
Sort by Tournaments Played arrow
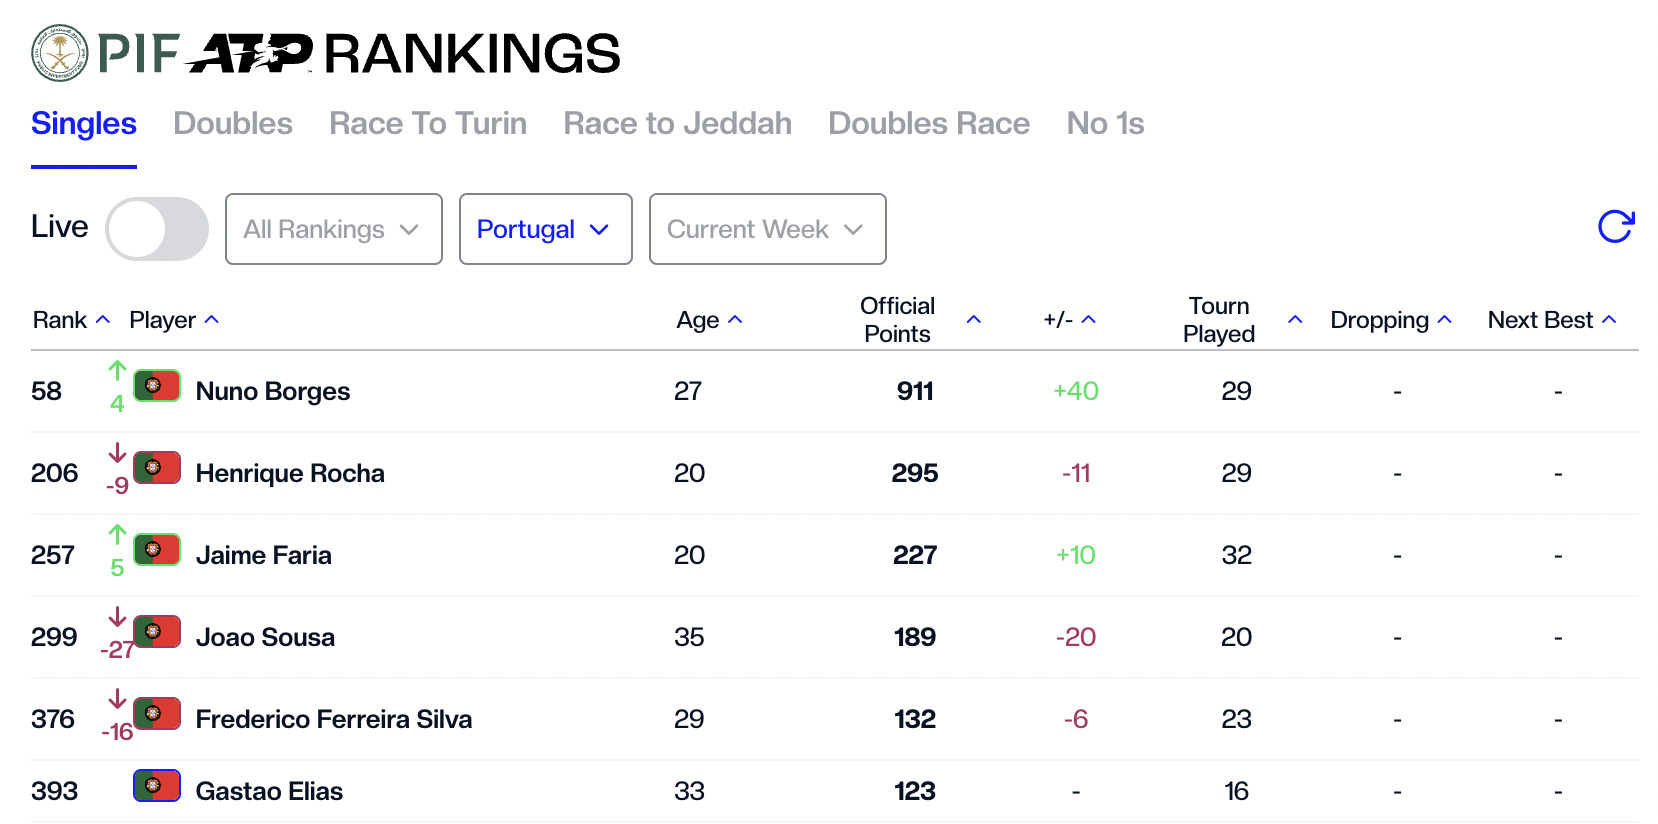point(1295,320)
